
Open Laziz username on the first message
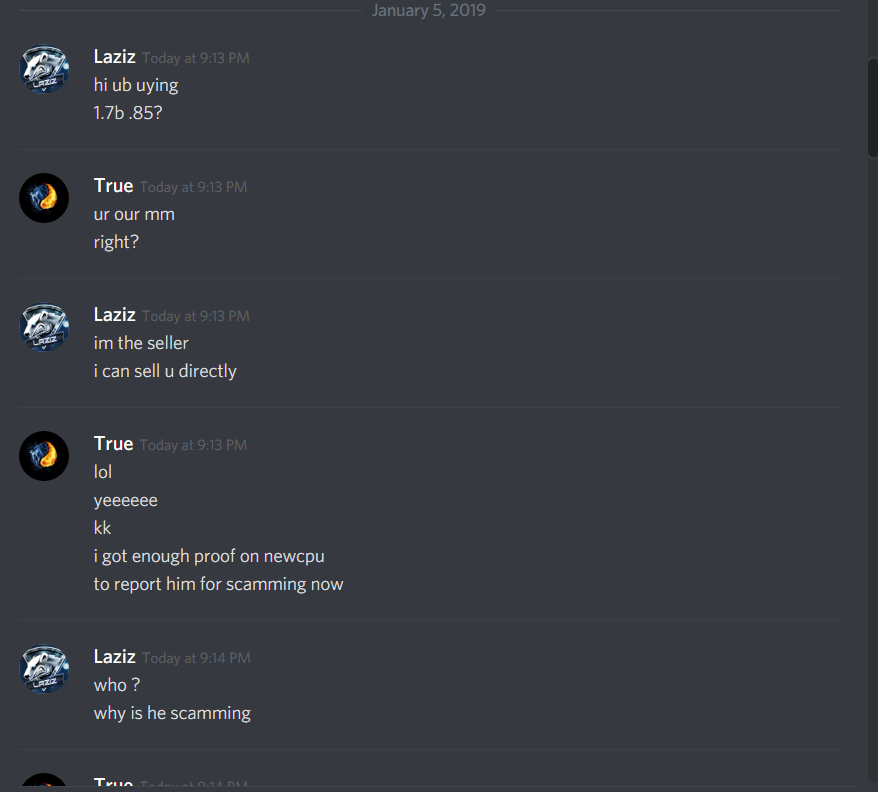click(x=115, y=57)
